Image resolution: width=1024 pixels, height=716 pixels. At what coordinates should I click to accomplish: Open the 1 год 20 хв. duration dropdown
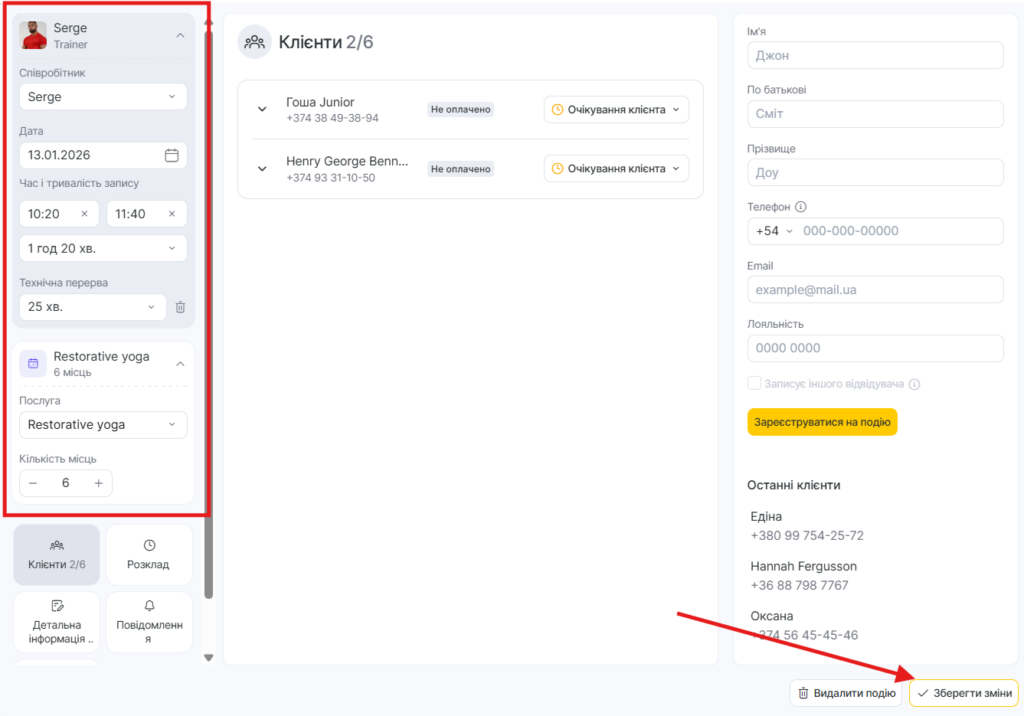click(103, 248)
